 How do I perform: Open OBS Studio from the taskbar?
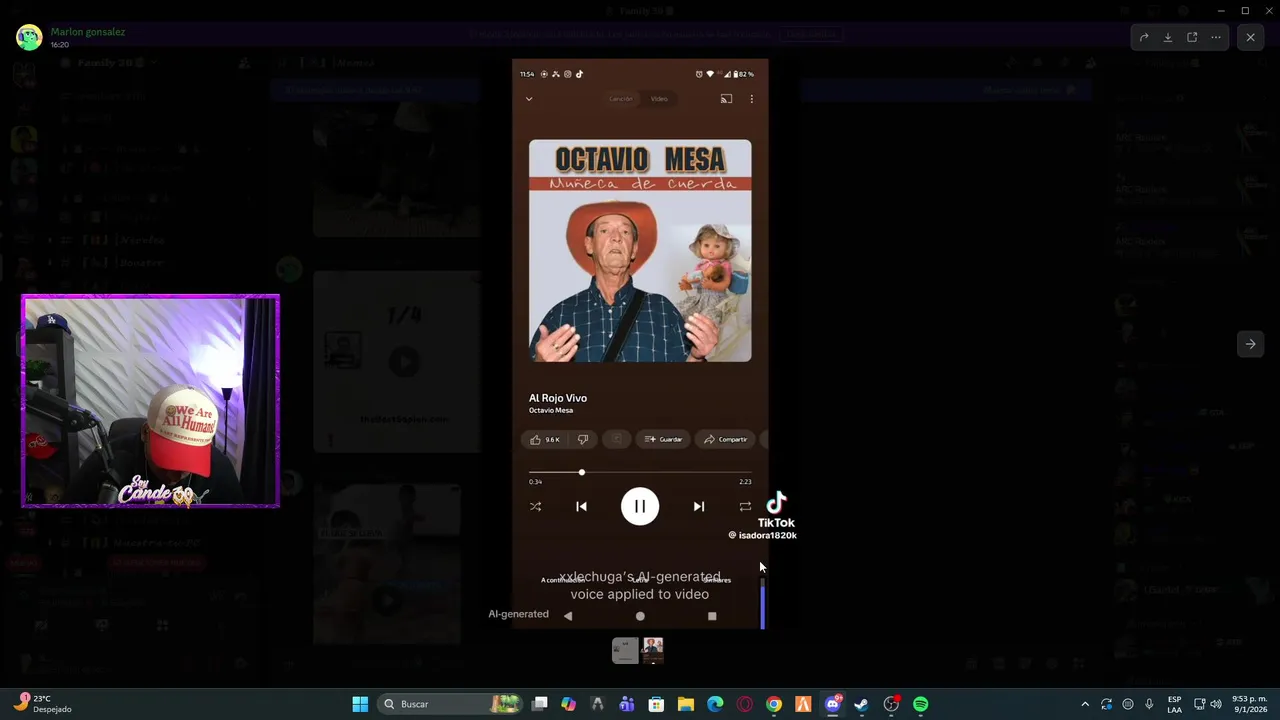[891, 704]
